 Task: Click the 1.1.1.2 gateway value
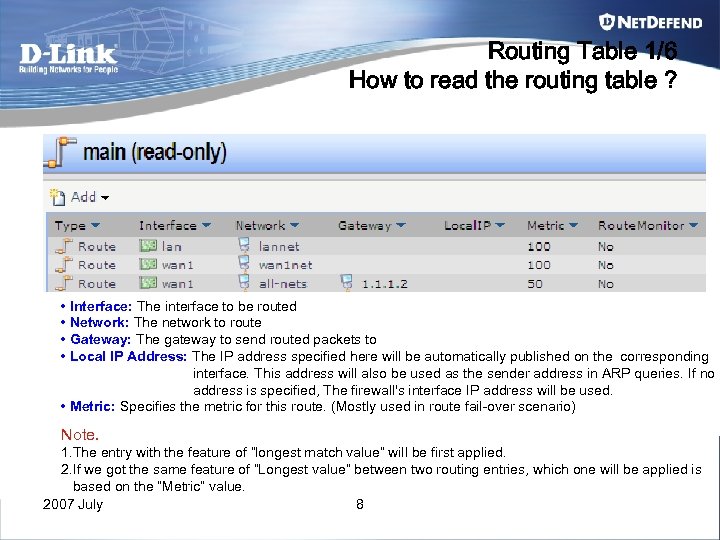pyautogui.click(x=385, y=284)
